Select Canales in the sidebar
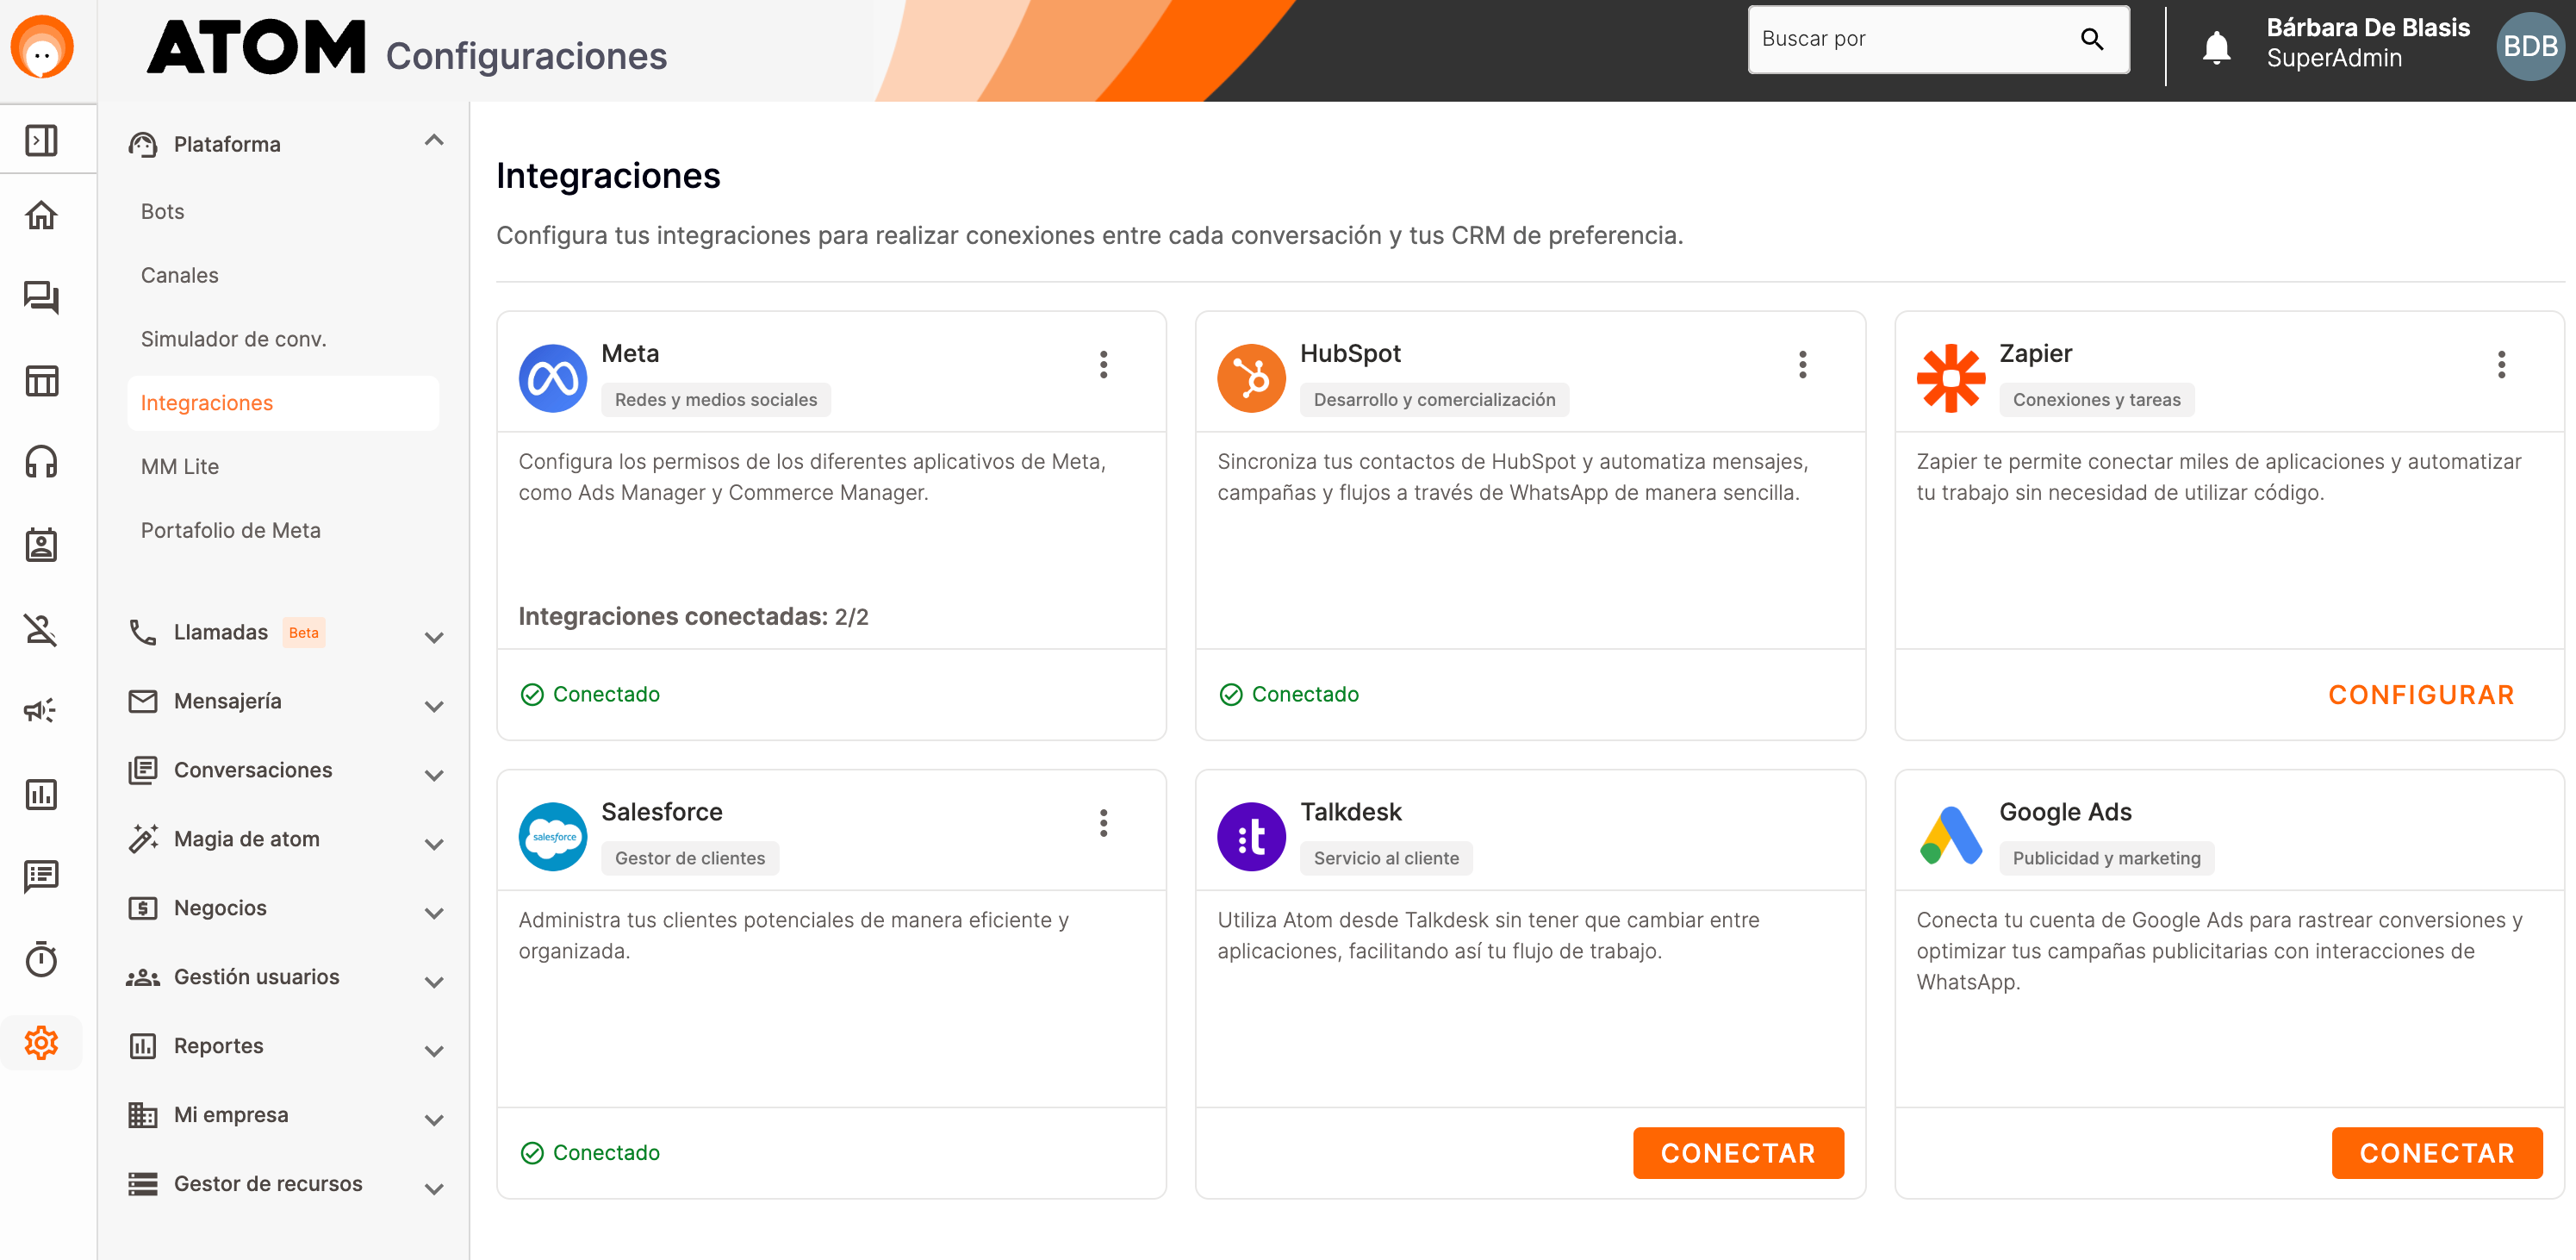The height and width of the screenshot is (1260, 2576). click(179, 275)
